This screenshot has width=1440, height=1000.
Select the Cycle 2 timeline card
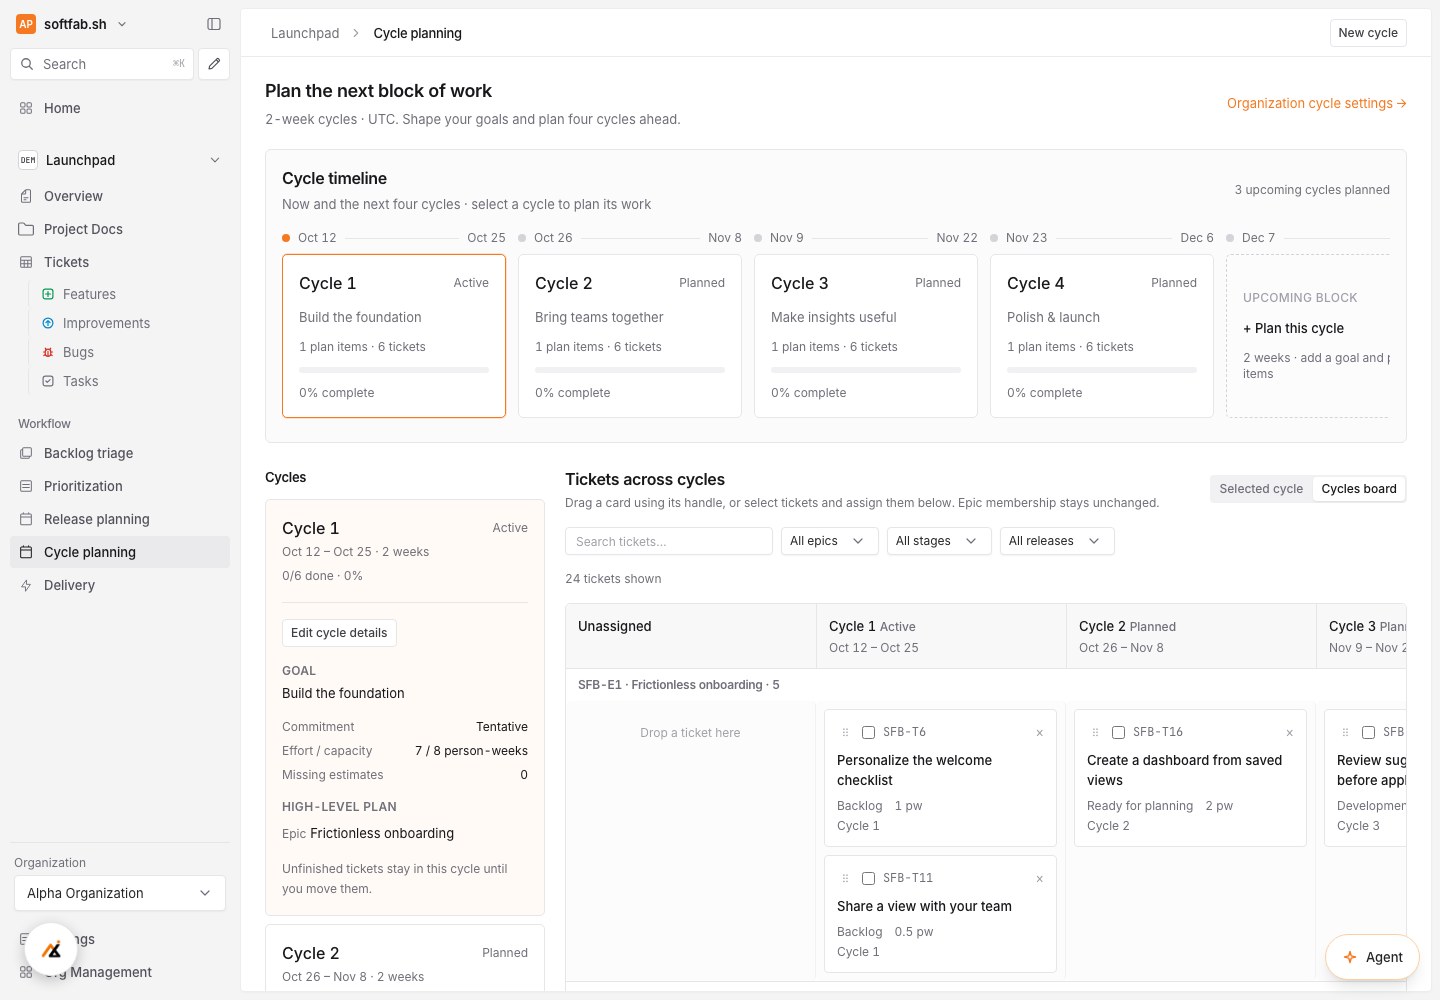tap(630, 336)
